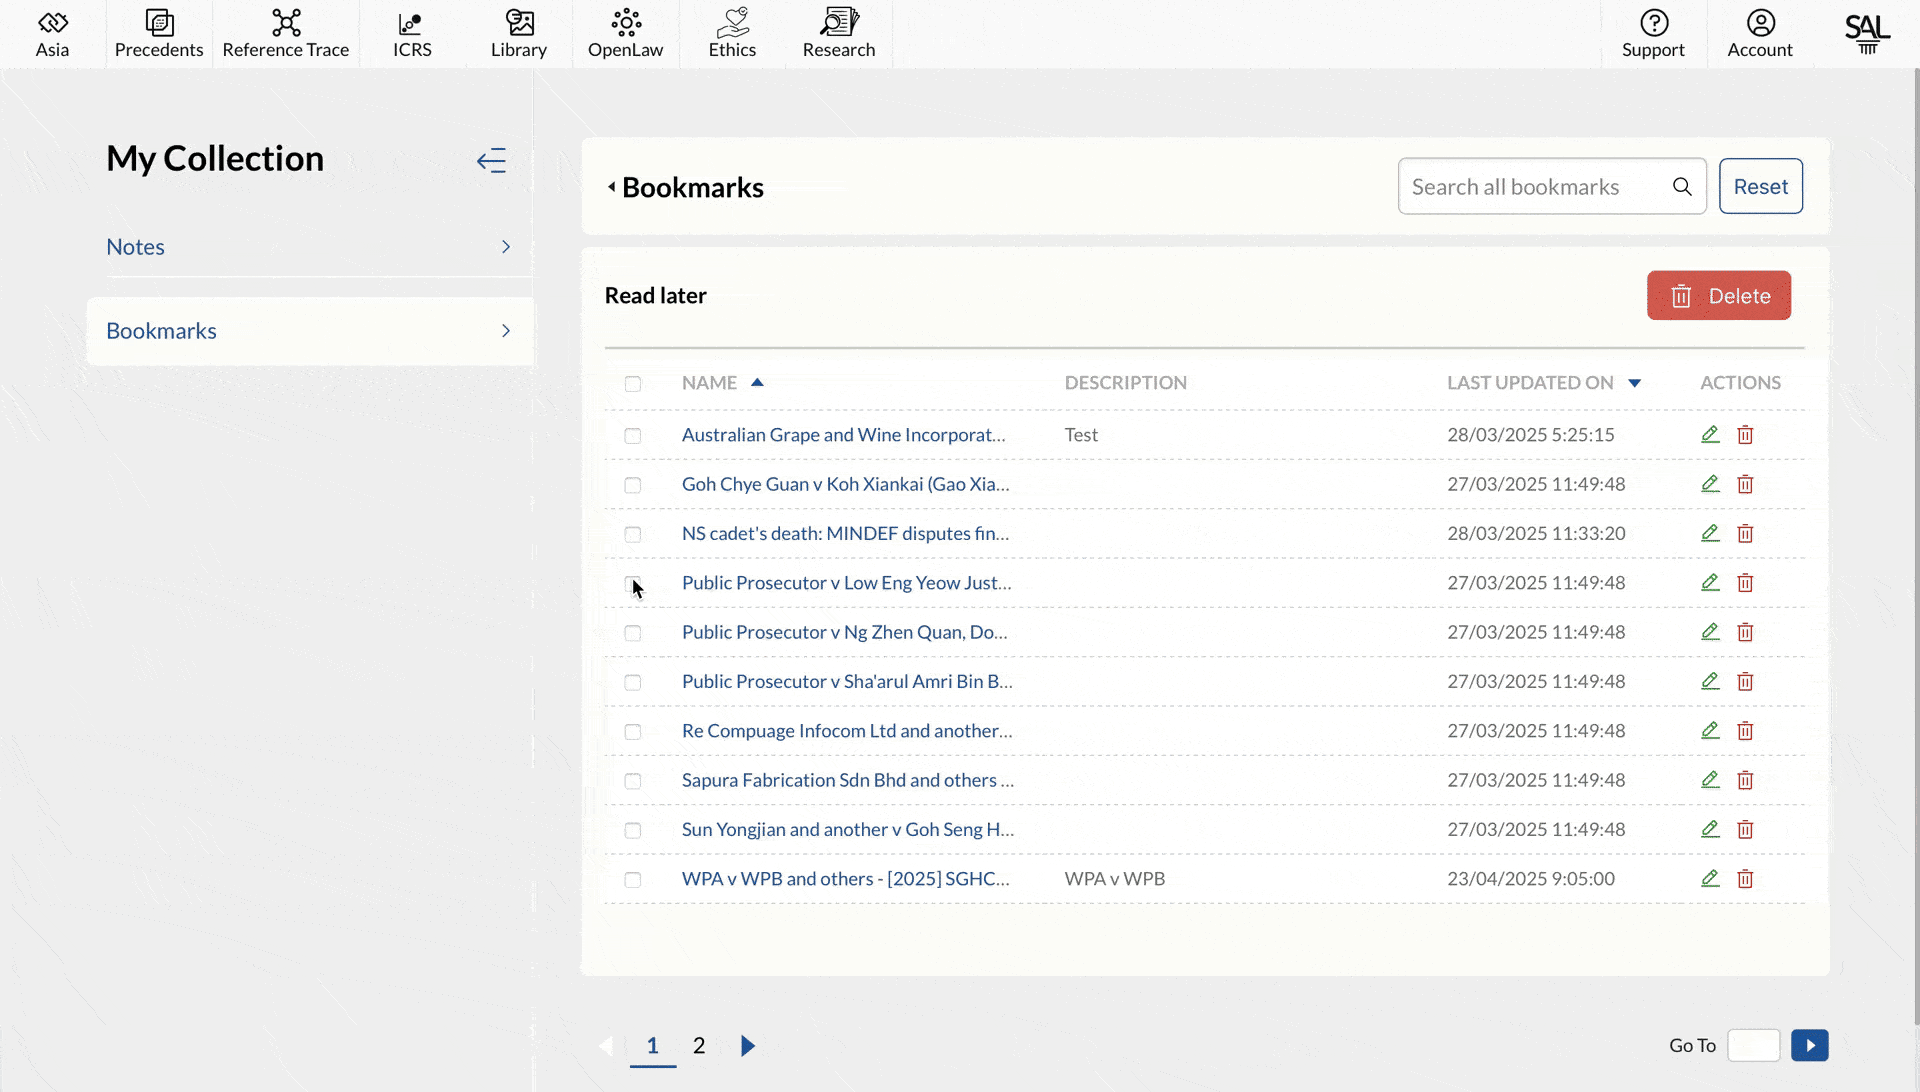1920x1092 pixels.
Task: Go to page 2
Action: pyautogui.click(x=699, y=1046)
